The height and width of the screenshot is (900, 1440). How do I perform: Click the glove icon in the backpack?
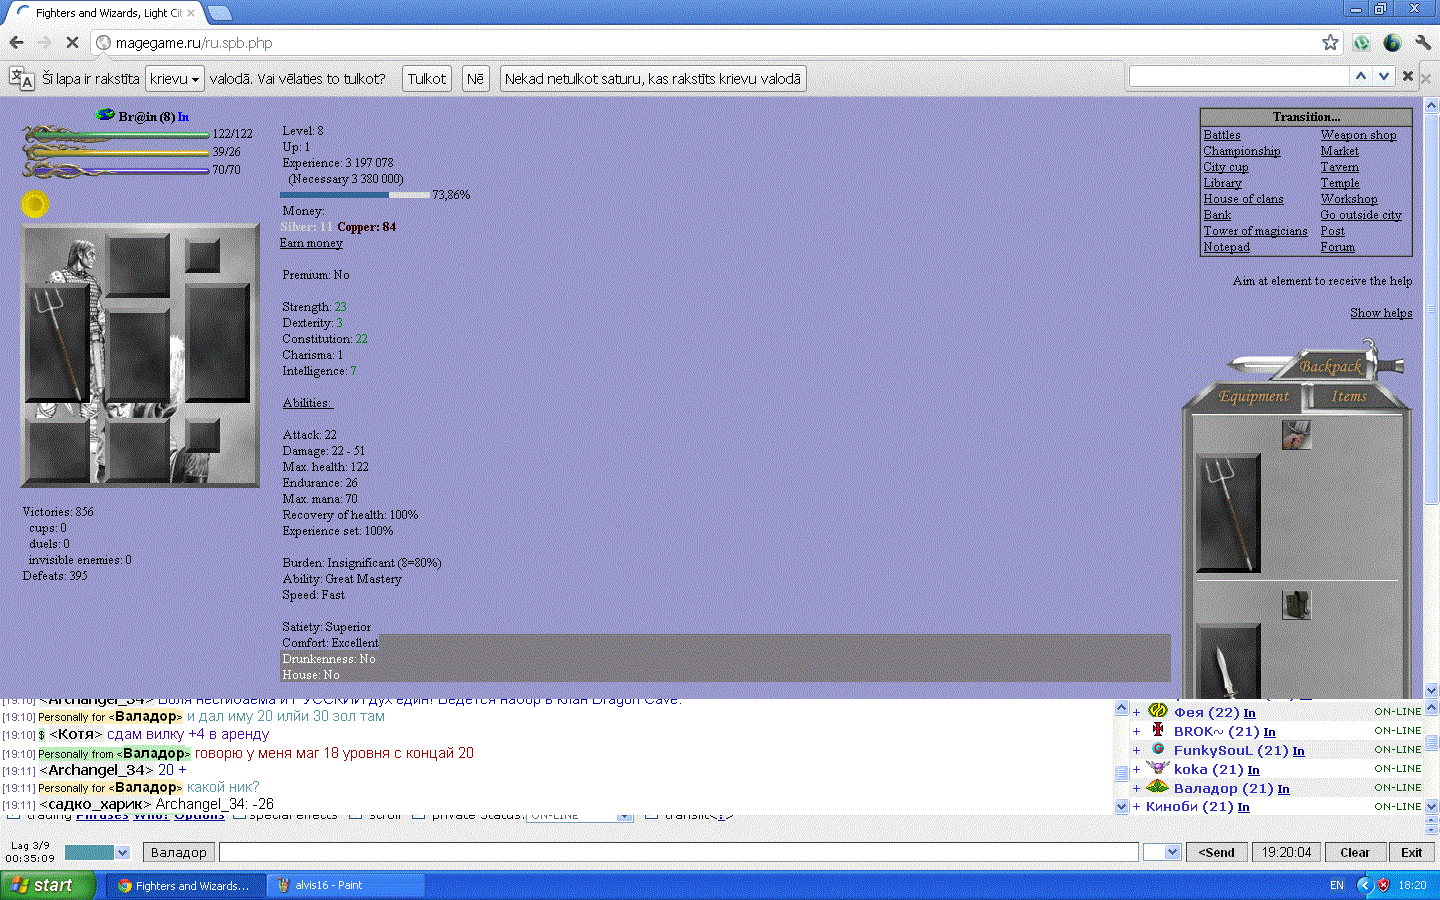click(1296, 435)
